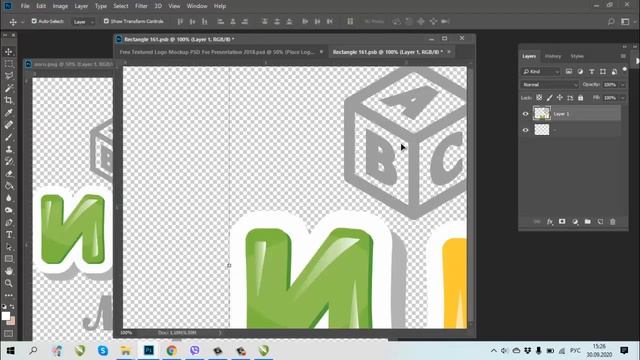This screenshot has width=640, height=360.
Task: Open the Image menu
Action: pos(60,6)
